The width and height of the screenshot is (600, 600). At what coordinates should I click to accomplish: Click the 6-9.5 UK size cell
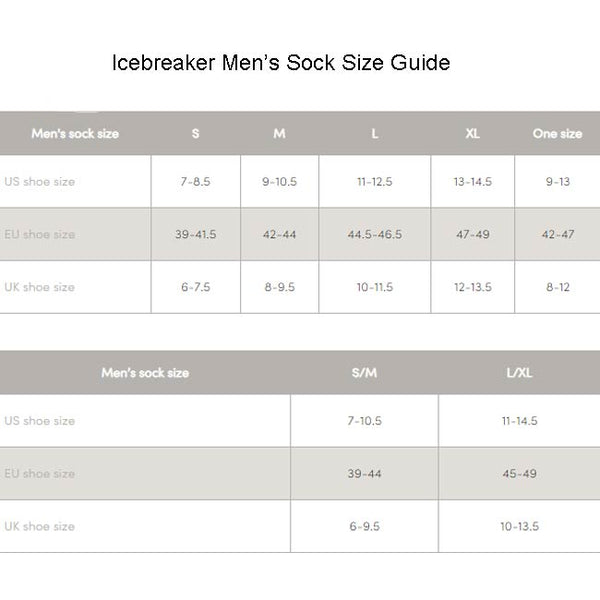tap(364, 527)
